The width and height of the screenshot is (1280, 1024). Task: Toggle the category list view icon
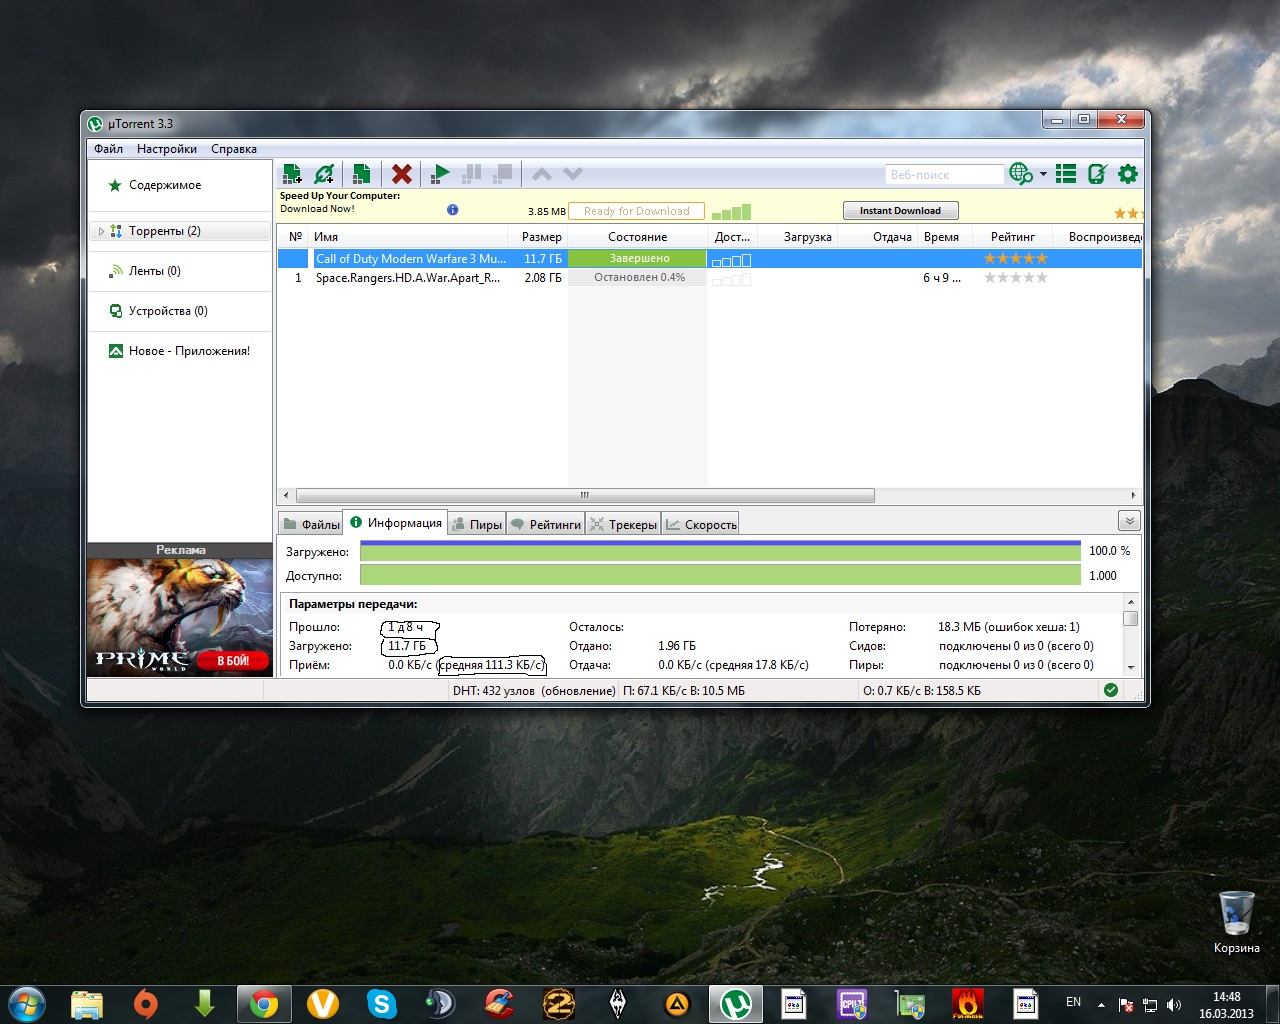(1066, 174)
